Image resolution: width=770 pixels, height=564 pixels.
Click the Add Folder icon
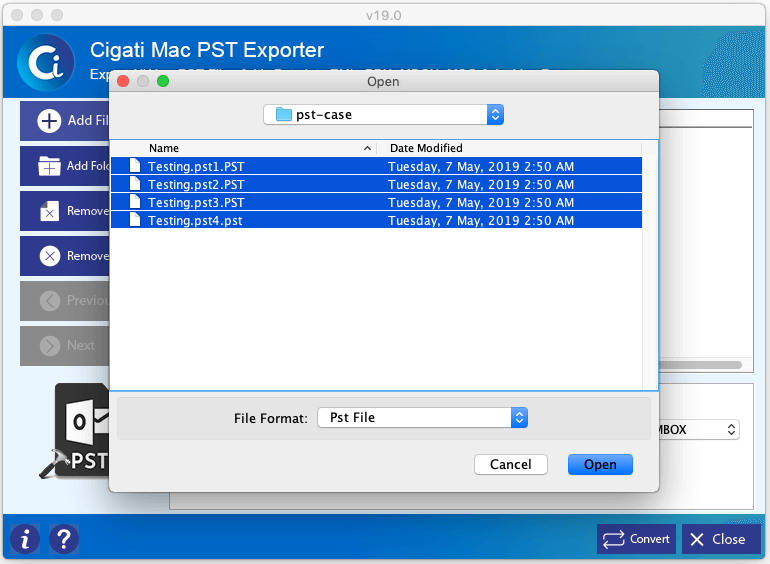(49, 166)
